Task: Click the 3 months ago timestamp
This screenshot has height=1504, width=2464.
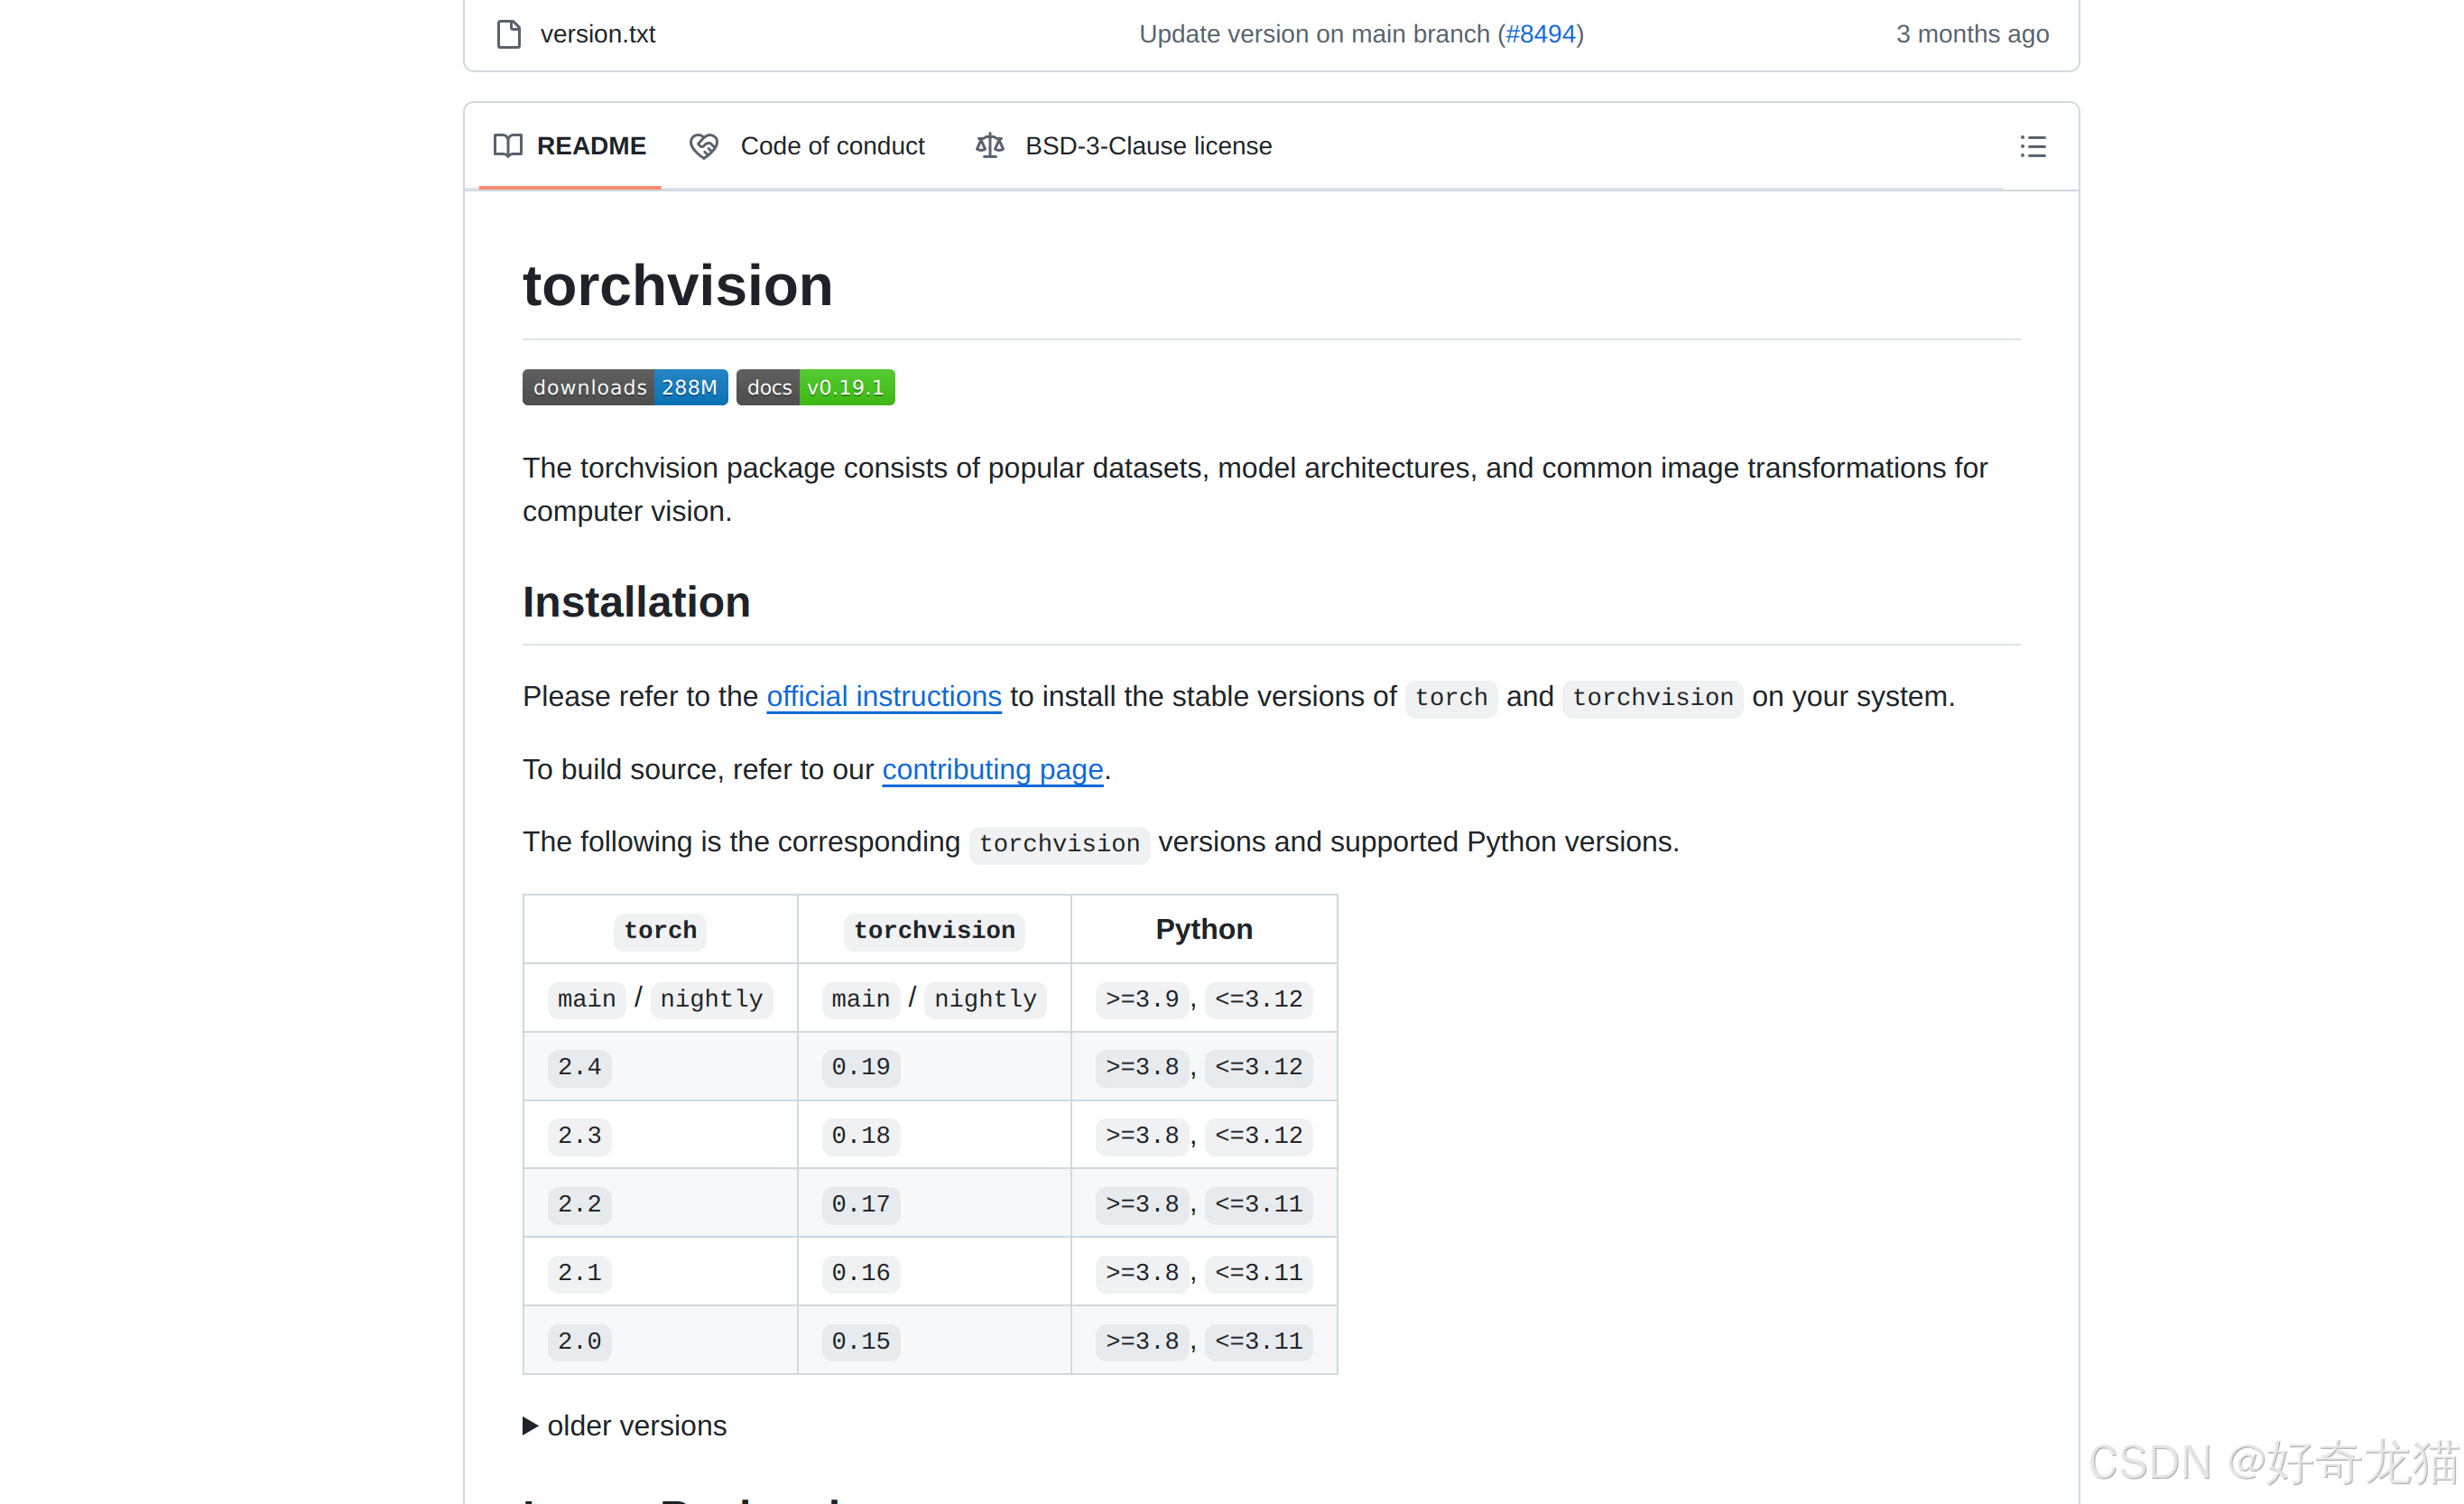Action: pyautogui.click(x=1972, y=34)
